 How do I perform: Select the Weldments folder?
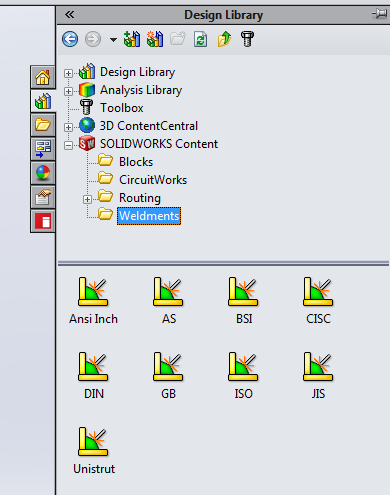149,216
